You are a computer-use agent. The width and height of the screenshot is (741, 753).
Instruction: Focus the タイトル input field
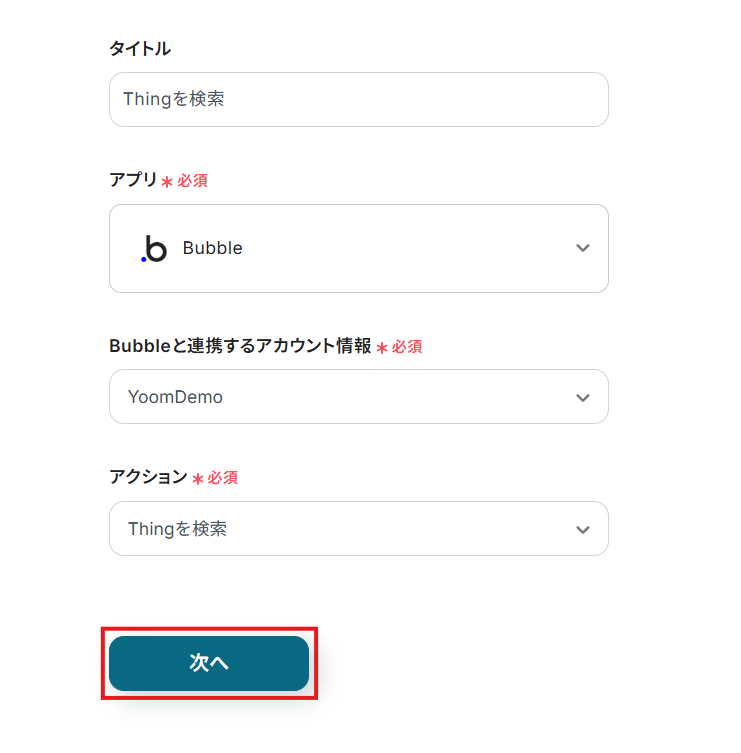(358, 99)
